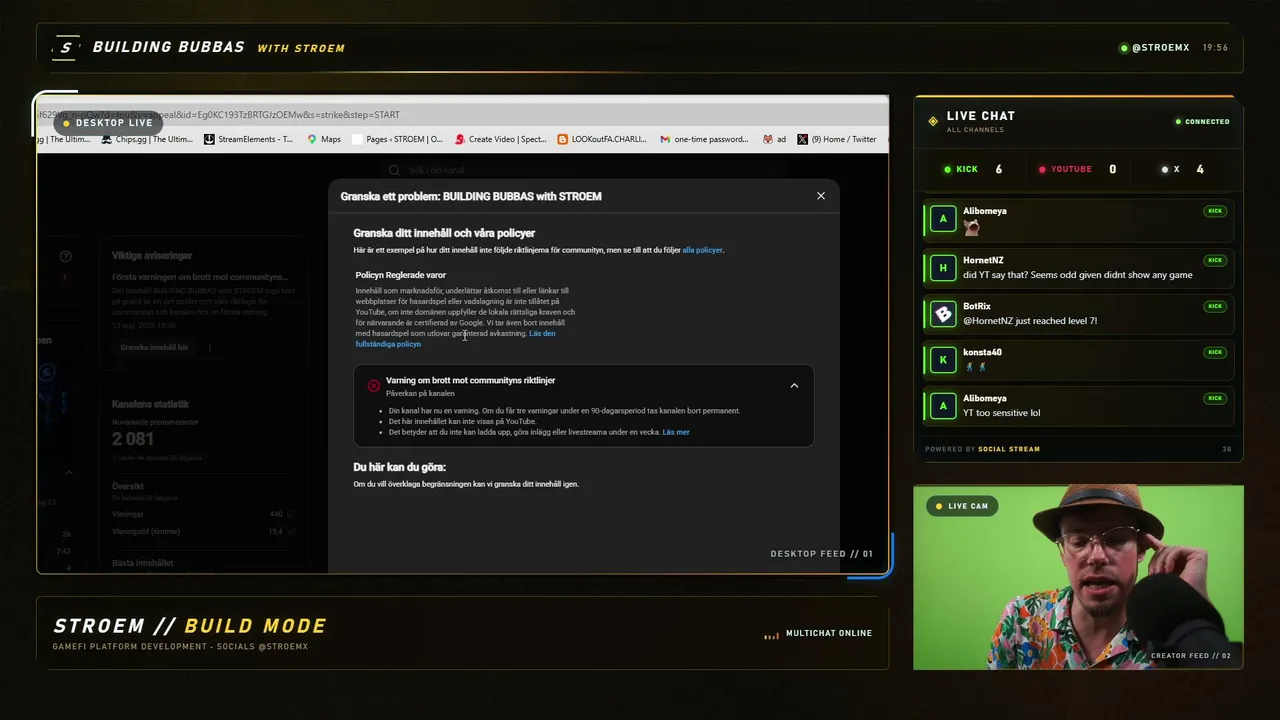1280x720 pixels.
Task: Click the help question mark icon in the sidebar
Action: [66, 257]
